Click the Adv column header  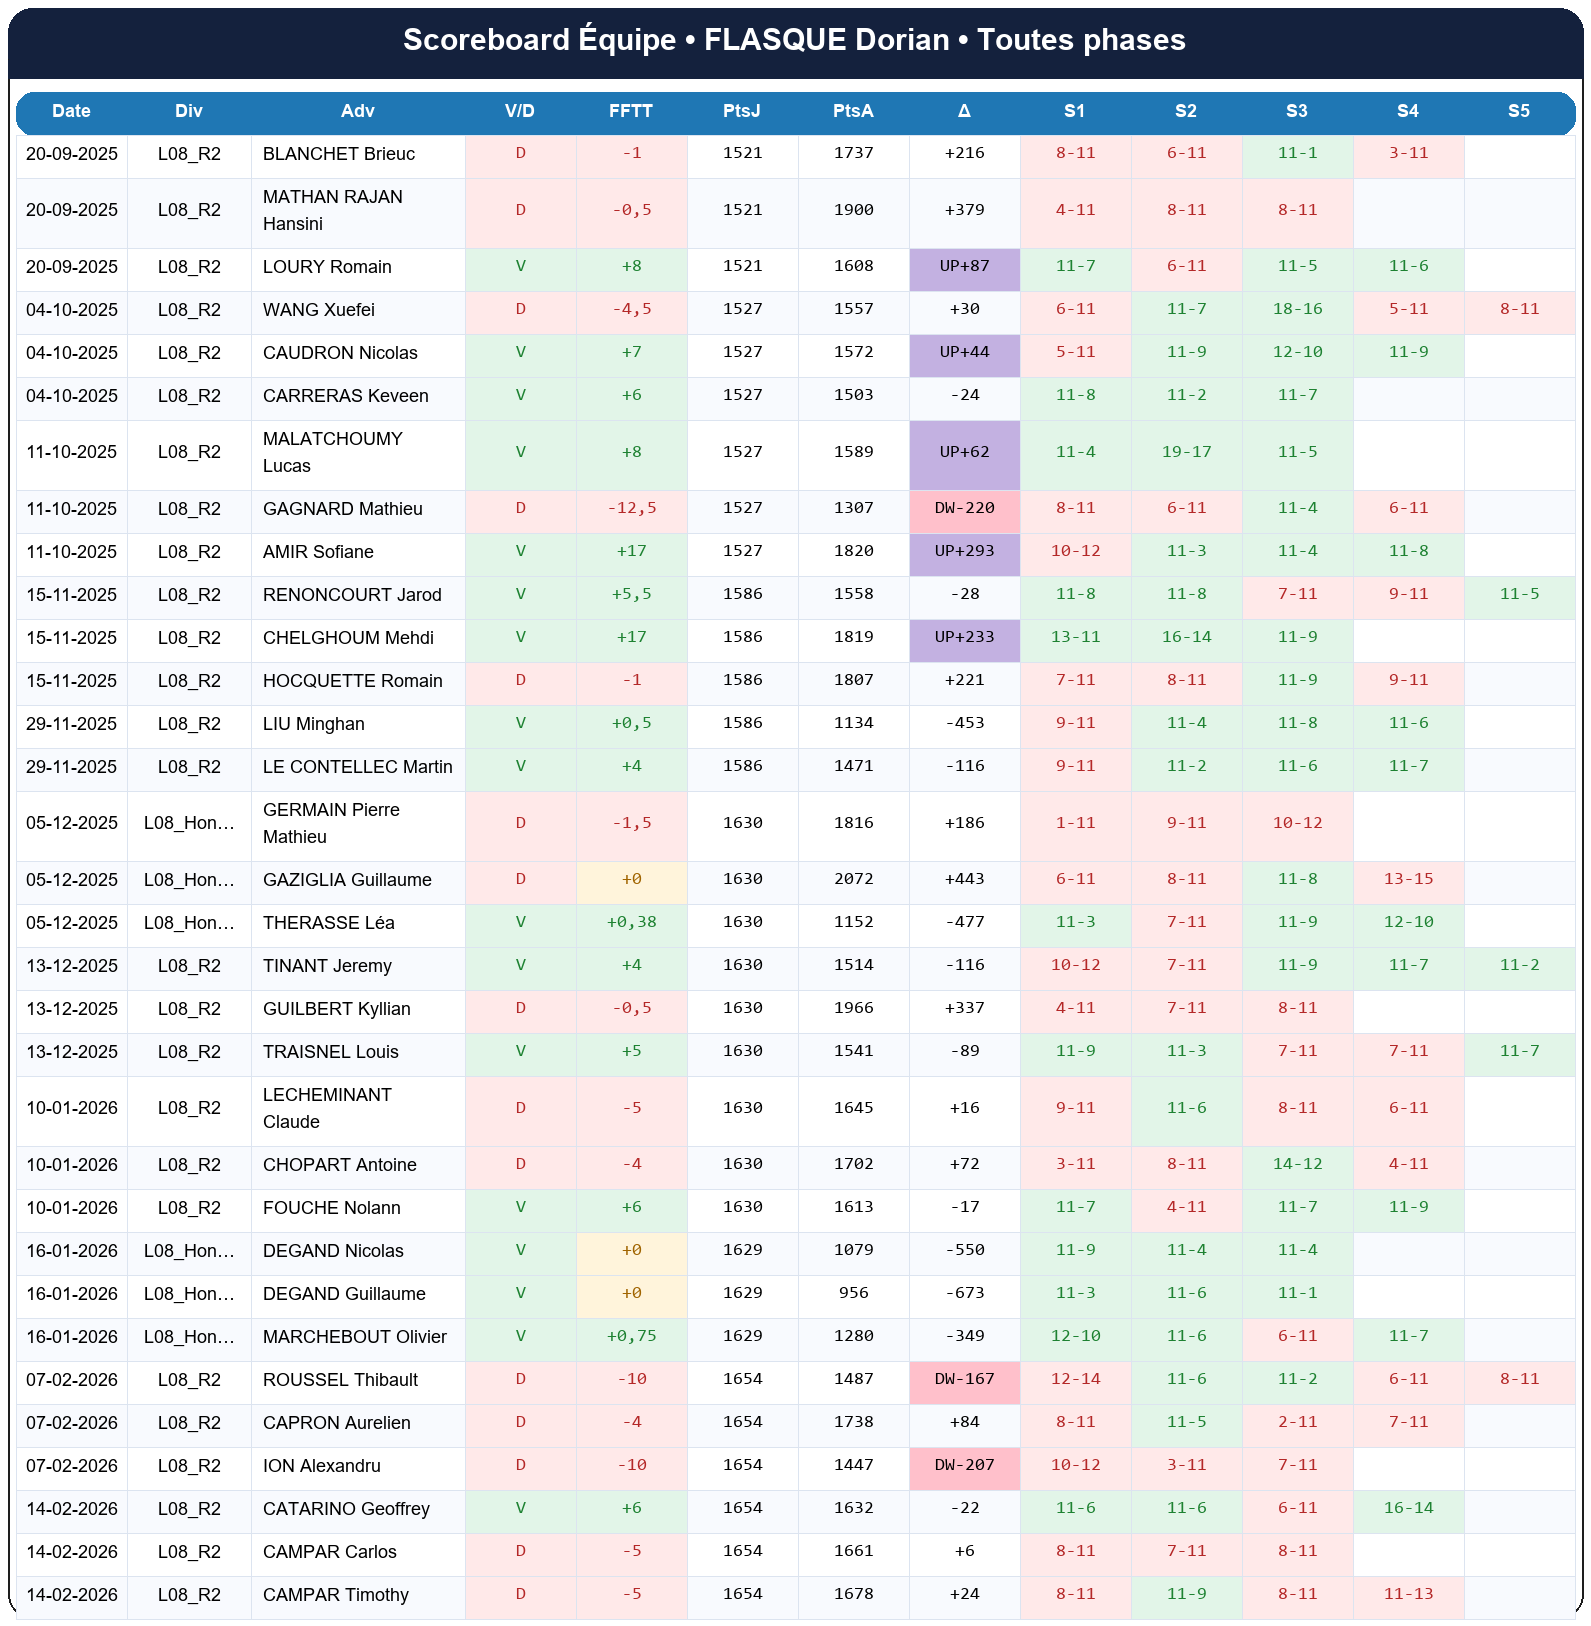click(x=358, y=111)
